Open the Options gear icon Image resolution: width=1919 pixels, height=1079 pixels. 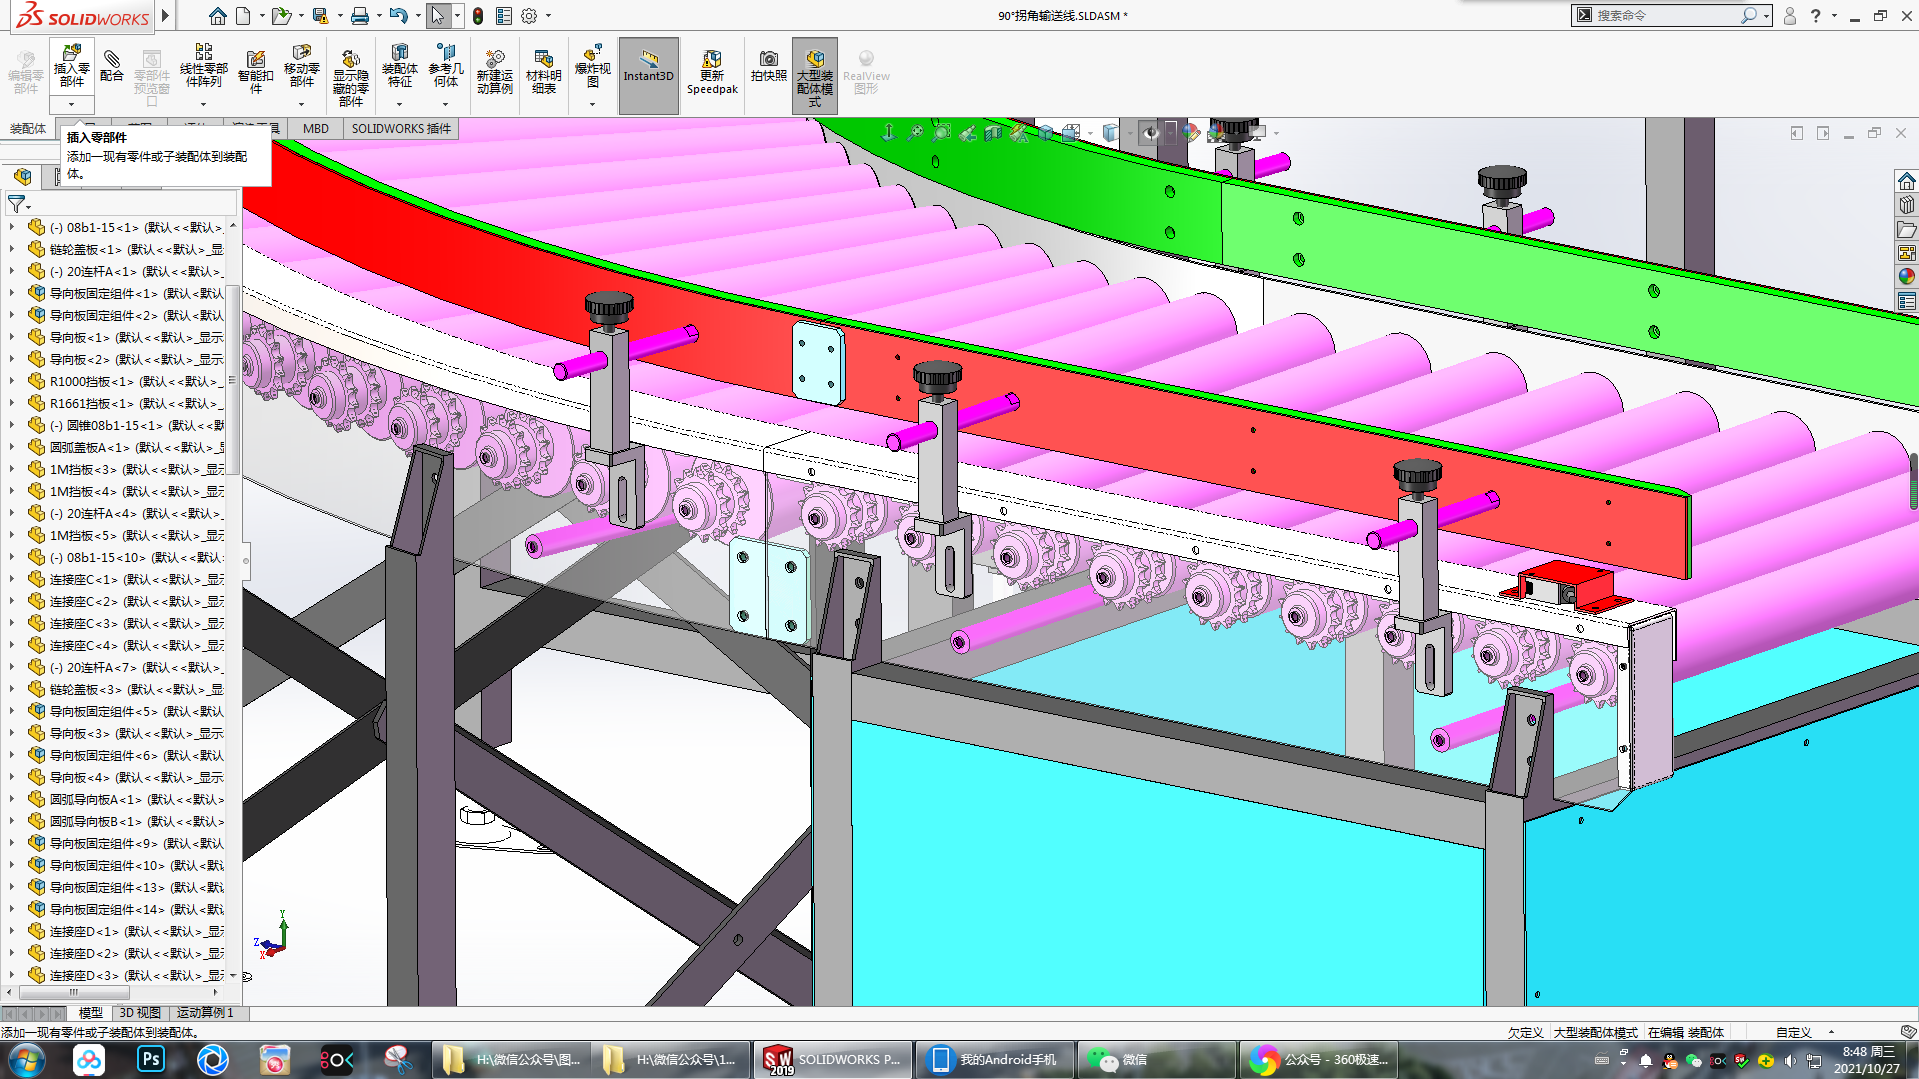pos(529,16)
